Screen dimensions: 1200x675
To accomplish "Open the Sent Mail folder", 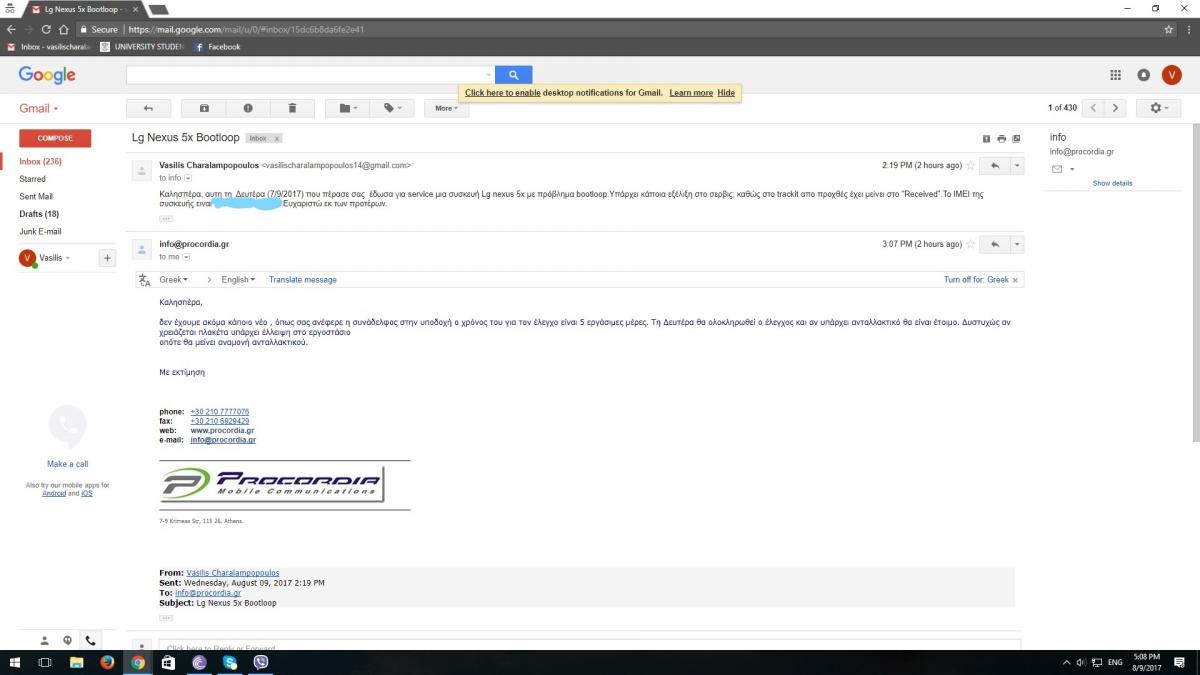I will (36, 196).
